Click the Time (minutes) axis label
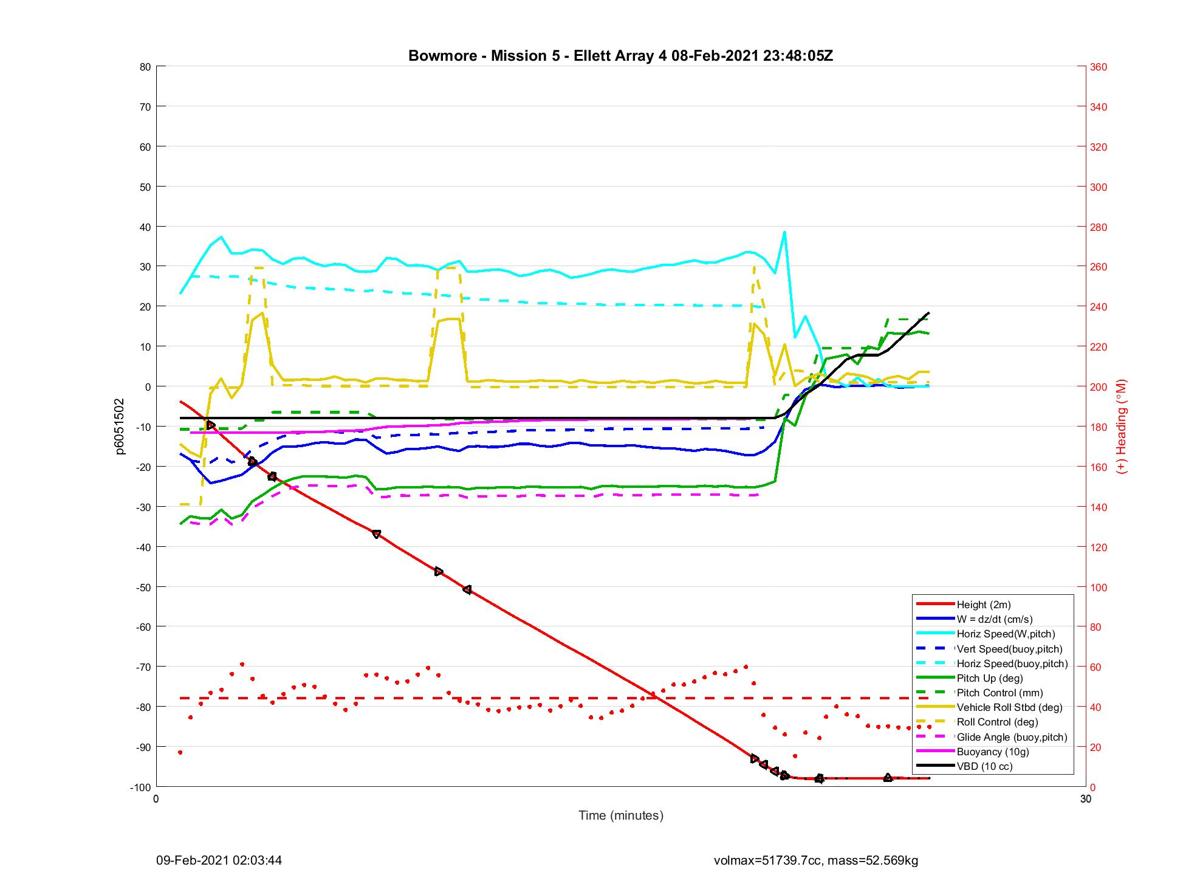The height and width of the screenshot is (885, 1200). 620,815
